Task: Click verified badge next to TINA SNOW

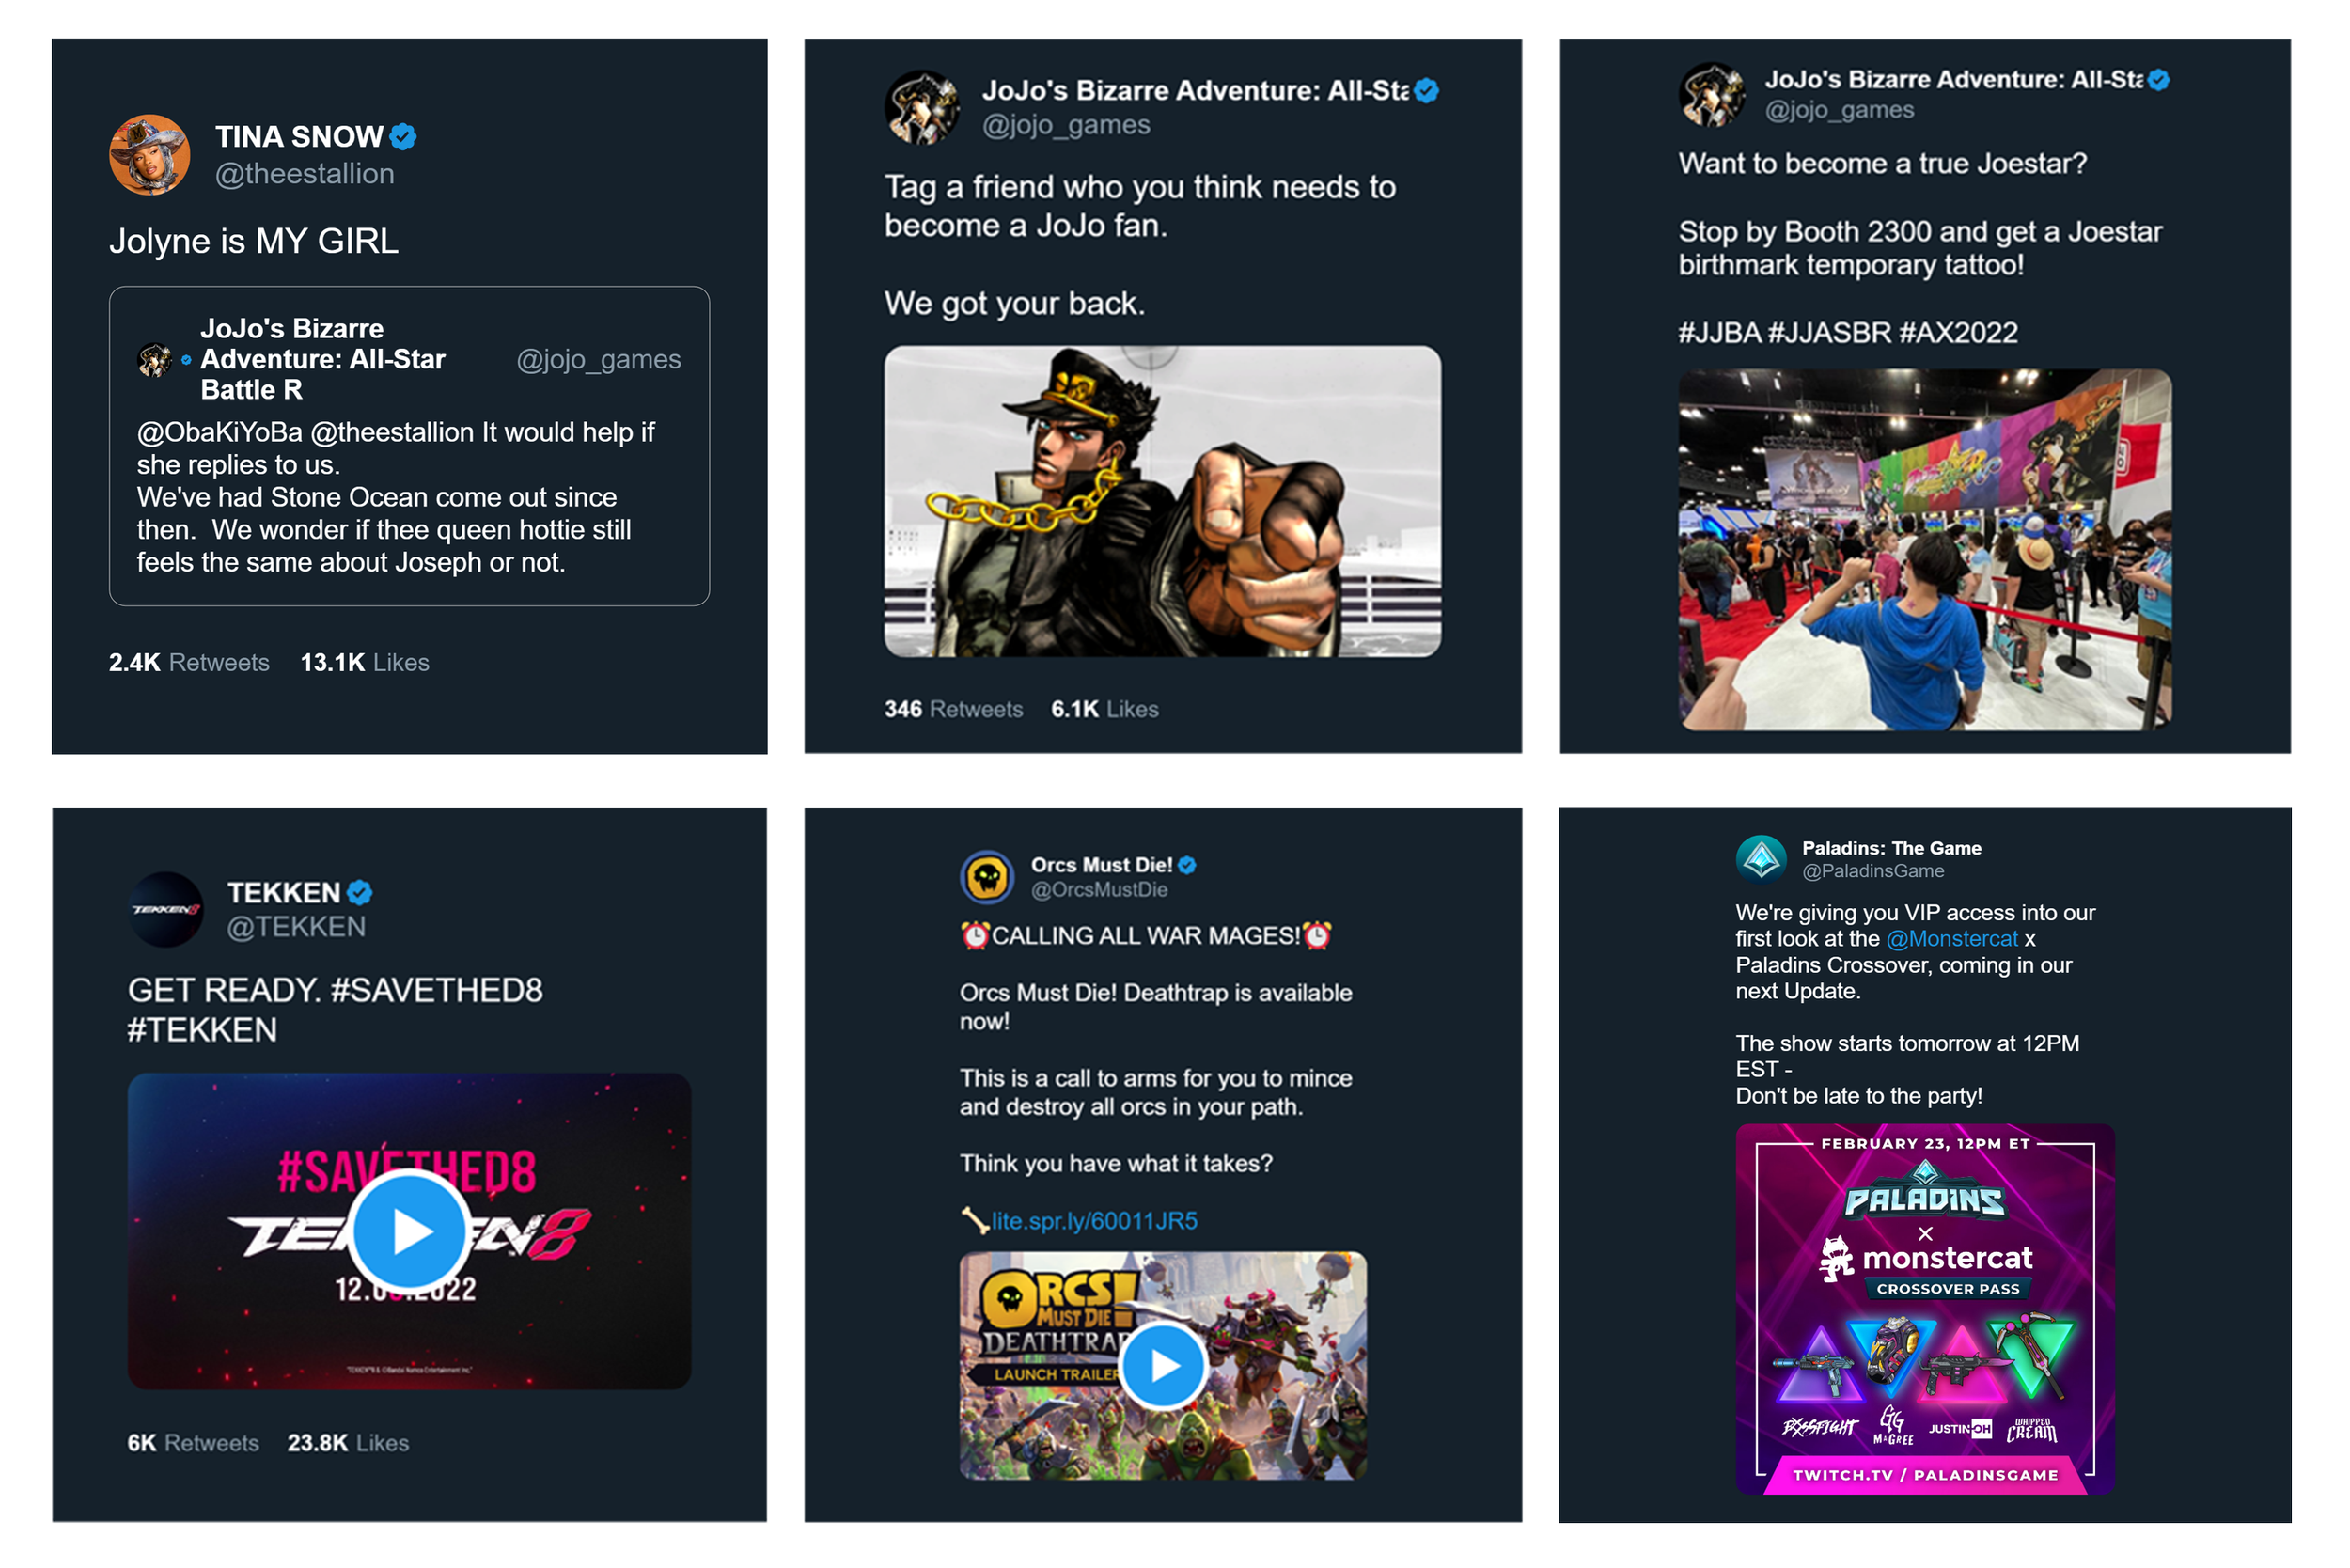Action: (x=403, y=136)
